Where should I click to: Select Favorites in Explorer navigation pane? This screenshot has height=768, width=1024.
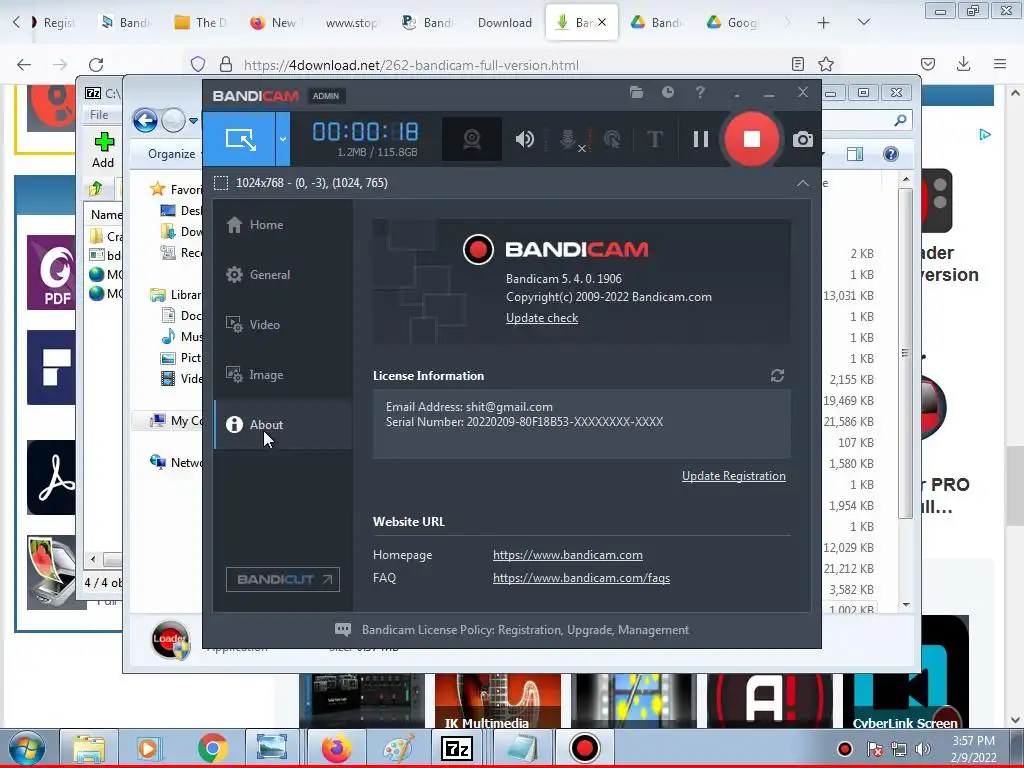pos(176,189)
